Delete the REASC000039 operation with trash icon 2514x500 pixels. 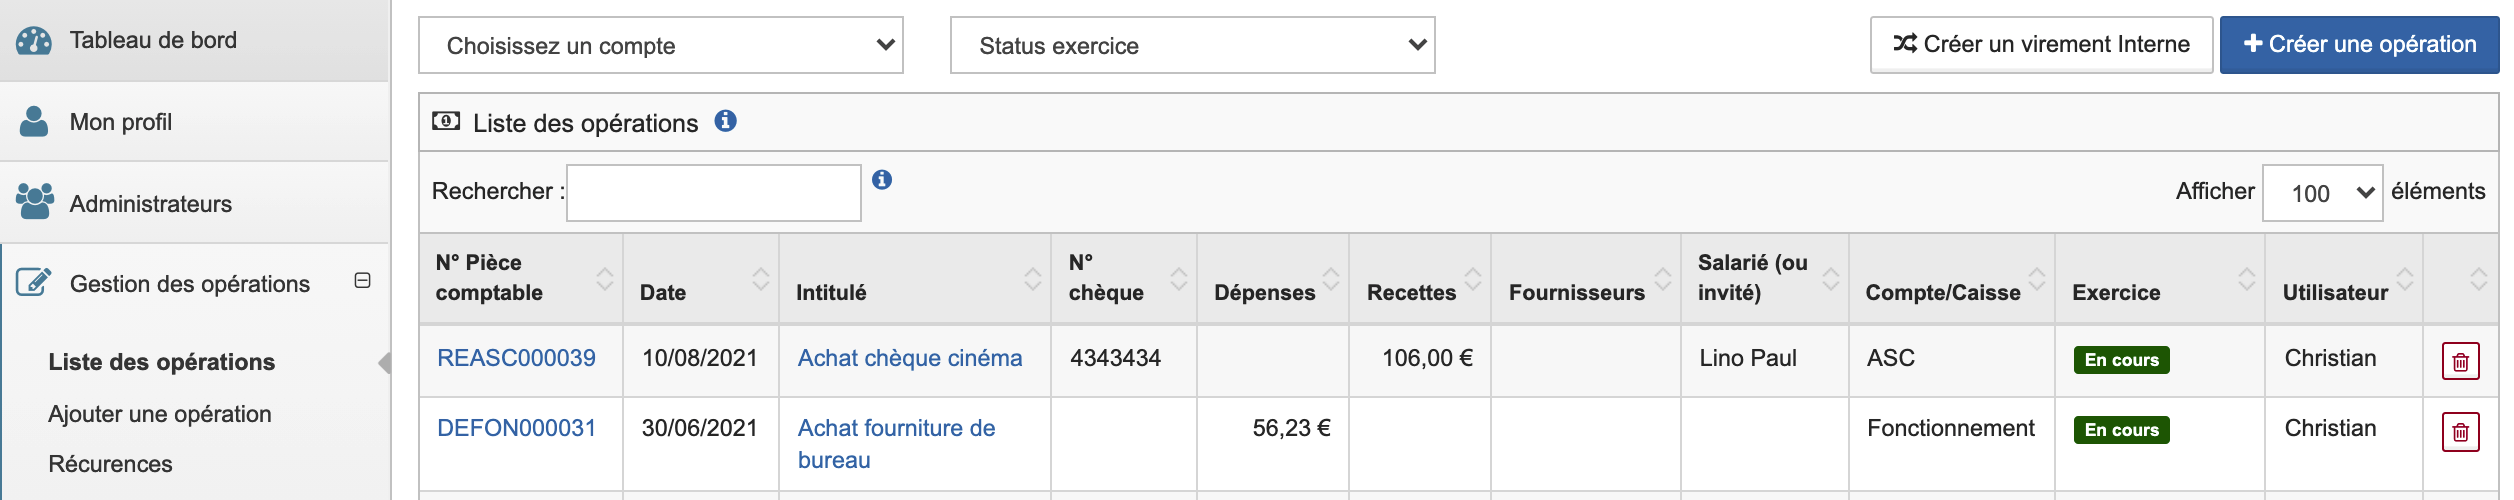[2461, 361]
